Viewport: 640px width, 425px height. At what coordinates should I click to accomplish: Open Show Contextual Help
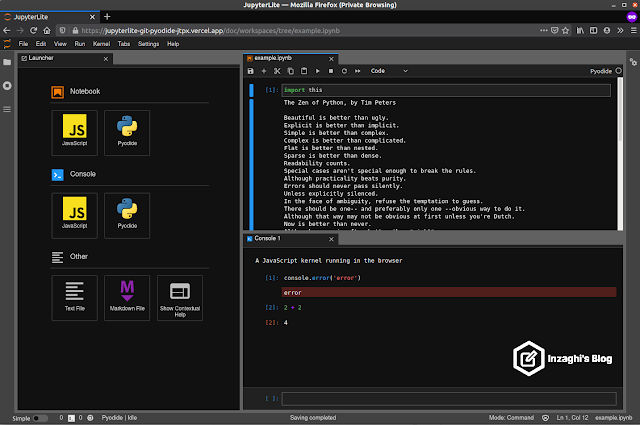pyautogui.click(x=180, y=298)
